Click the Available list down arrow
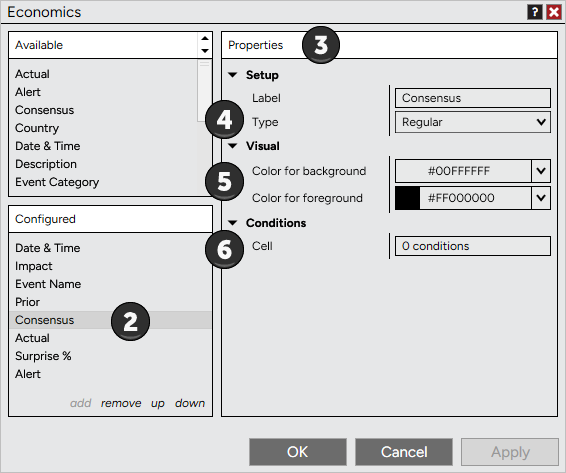The height and width of the screenshot is (473, 566). click(x=205, y=51)
